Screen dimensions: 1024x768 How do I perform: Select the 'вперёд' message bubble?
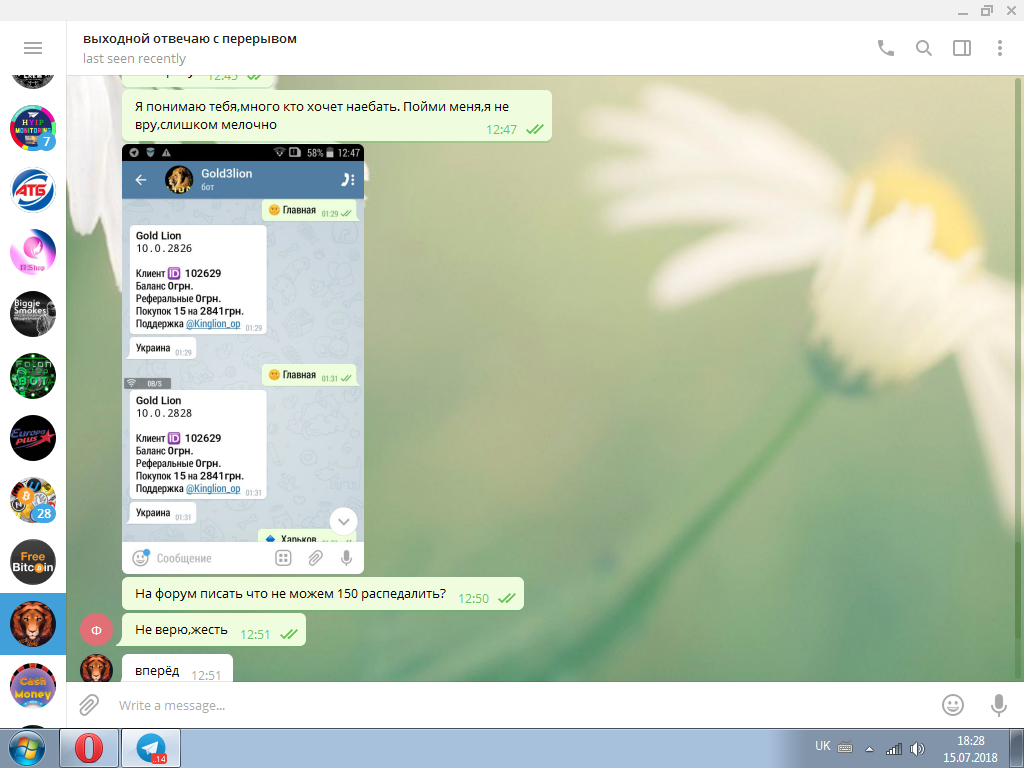point(177,668)
